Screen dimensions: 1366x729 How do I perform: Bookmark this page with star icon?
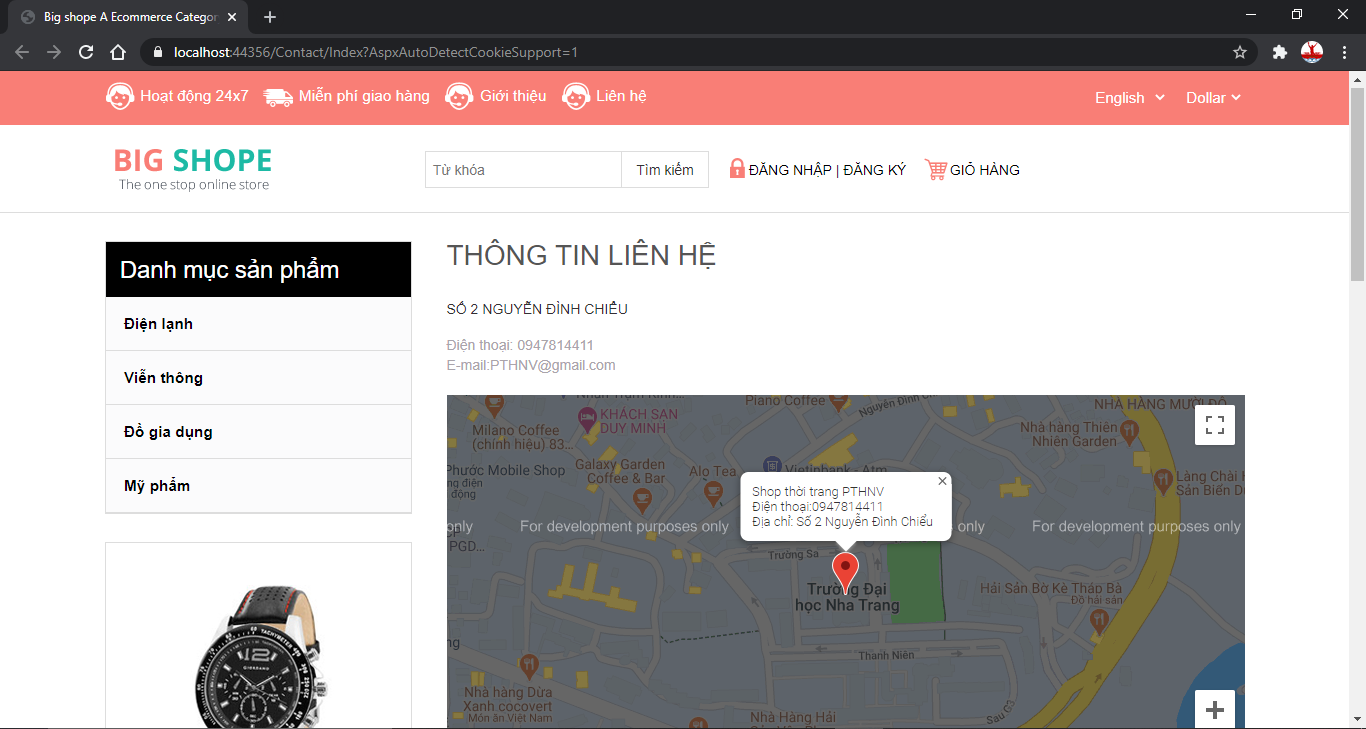click(x=1240, y=52)
